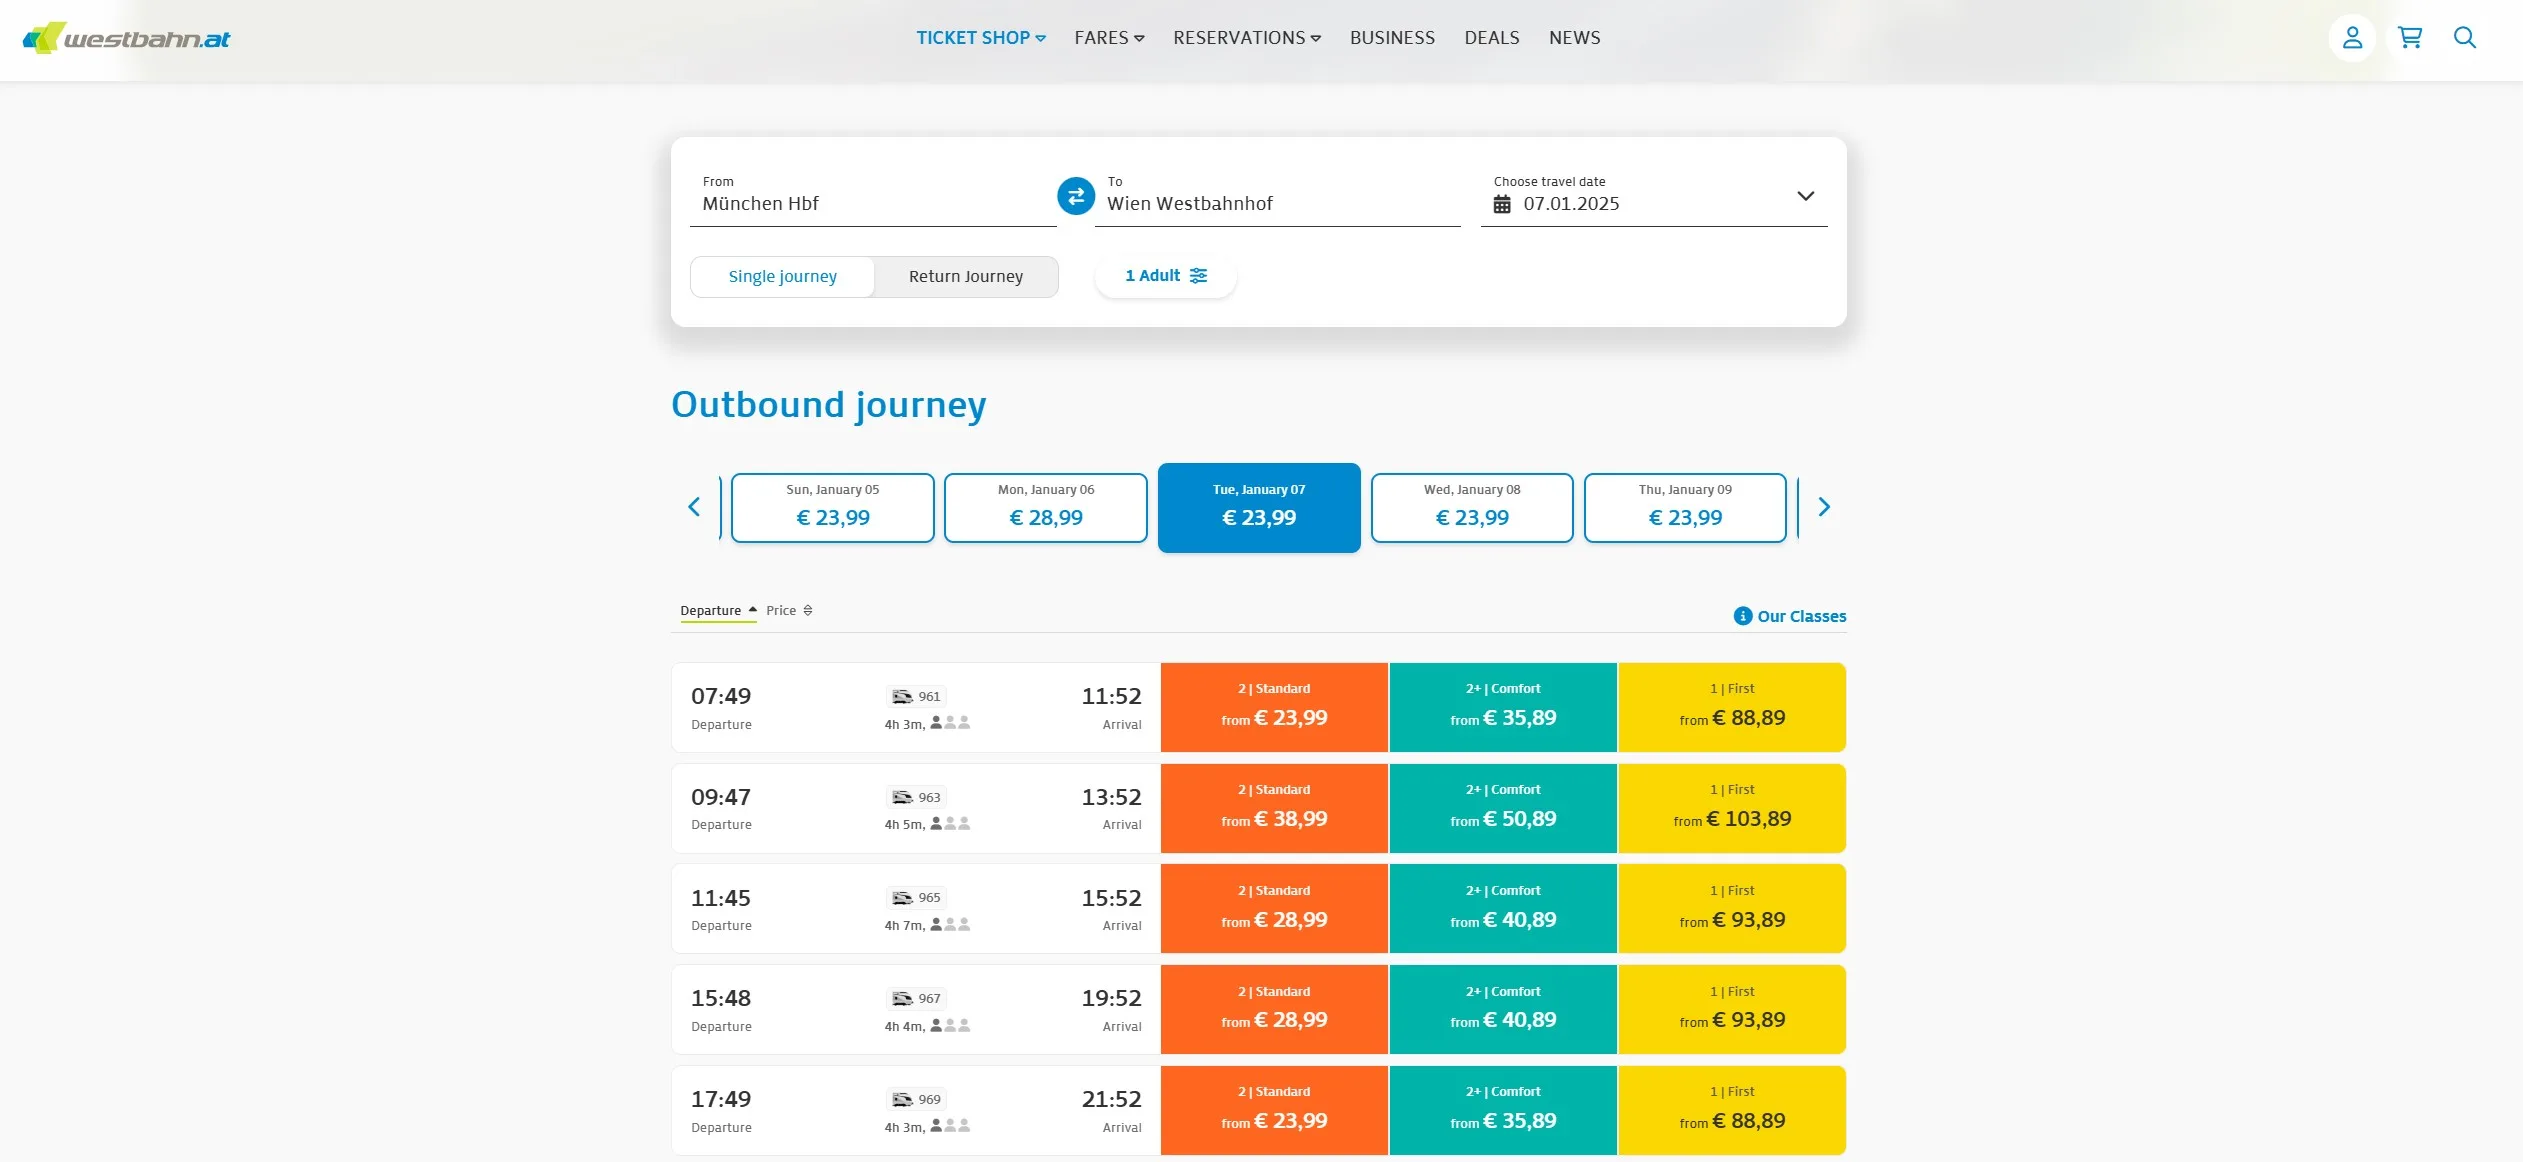The width and height of the screenshot is (2523, 1162).
Task: Open 1 Adult passenger settings
Action: point(1166,276)
